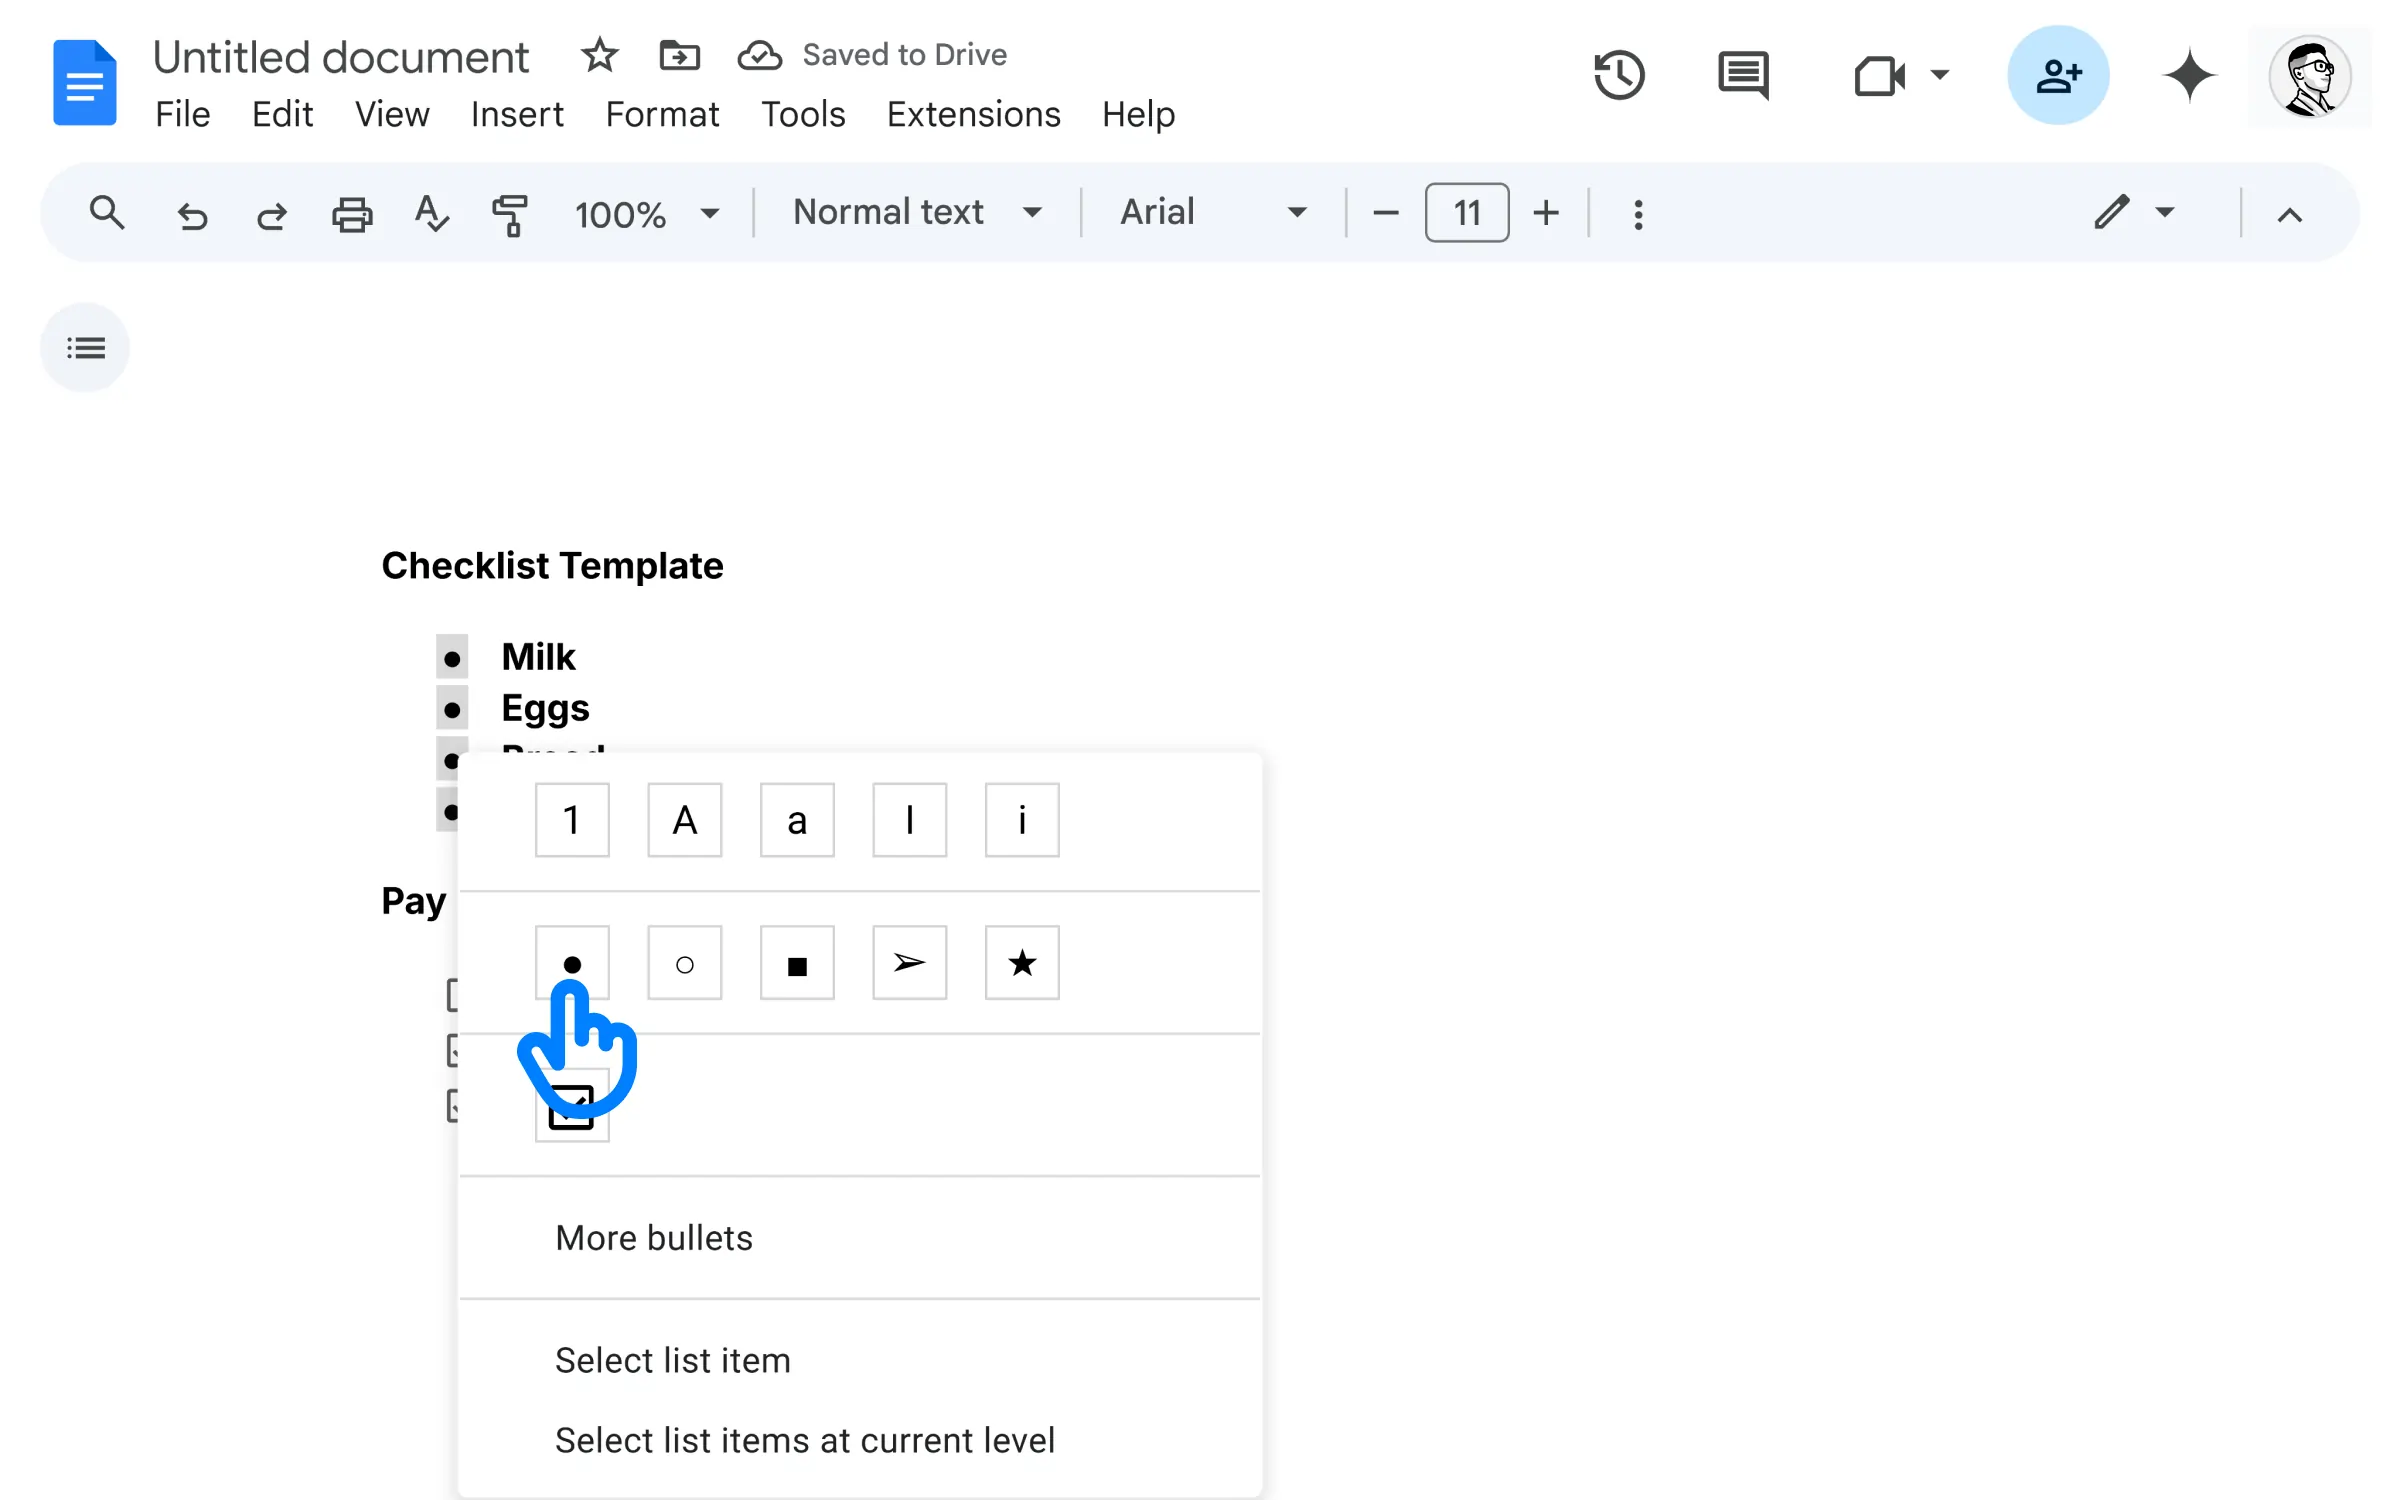This screenshot has height=1500, width=2400.
Task: Open version history clock icon
Action: pos(1619,75)
